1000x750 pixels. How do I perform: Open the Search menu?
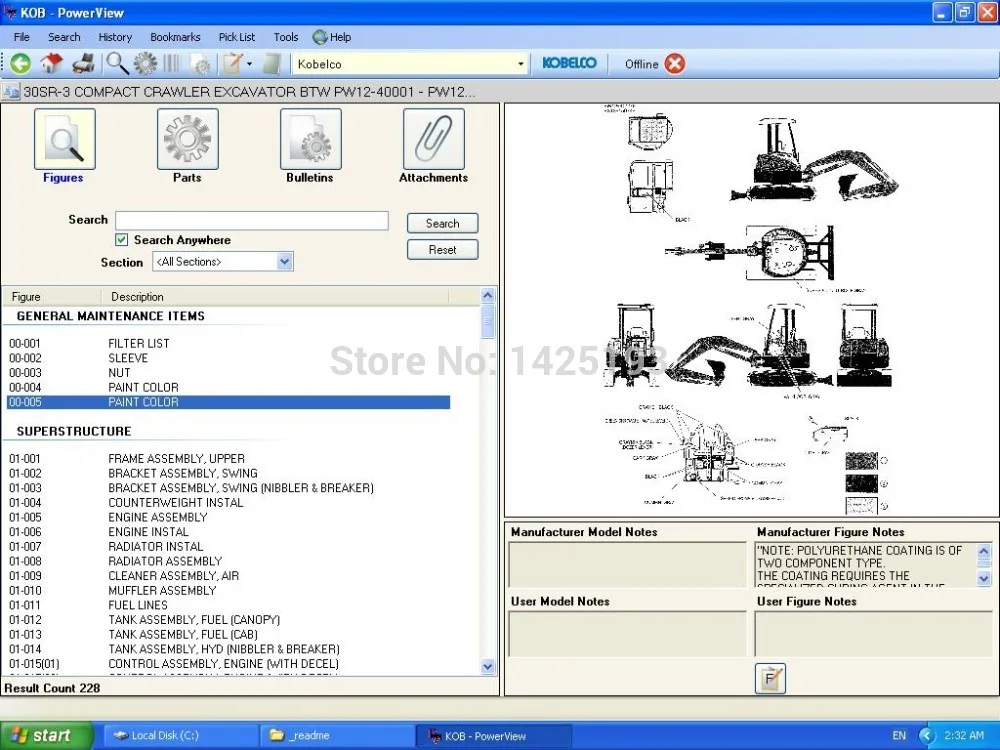click(x=64, y=37)
